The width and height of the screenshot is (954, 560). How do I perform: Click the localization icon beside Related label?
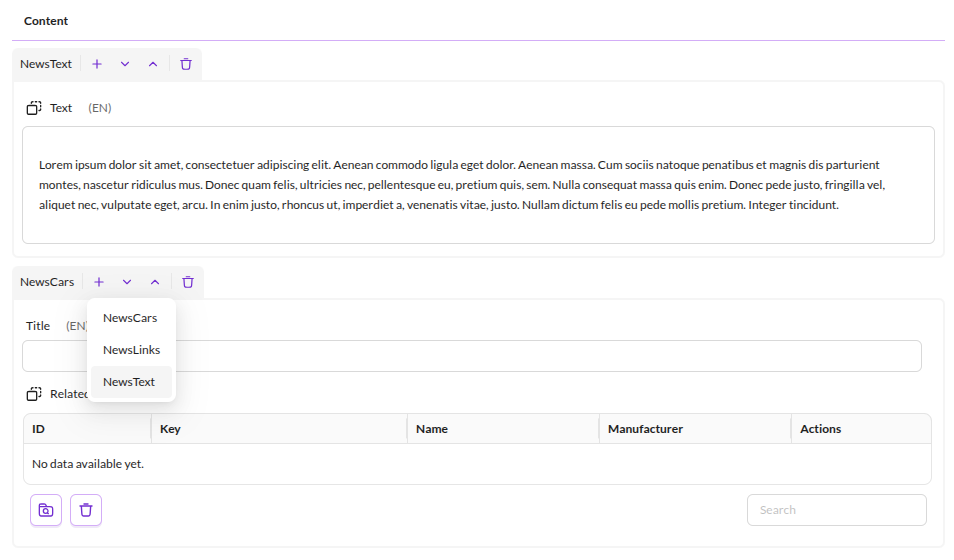[x=34, y=394]
